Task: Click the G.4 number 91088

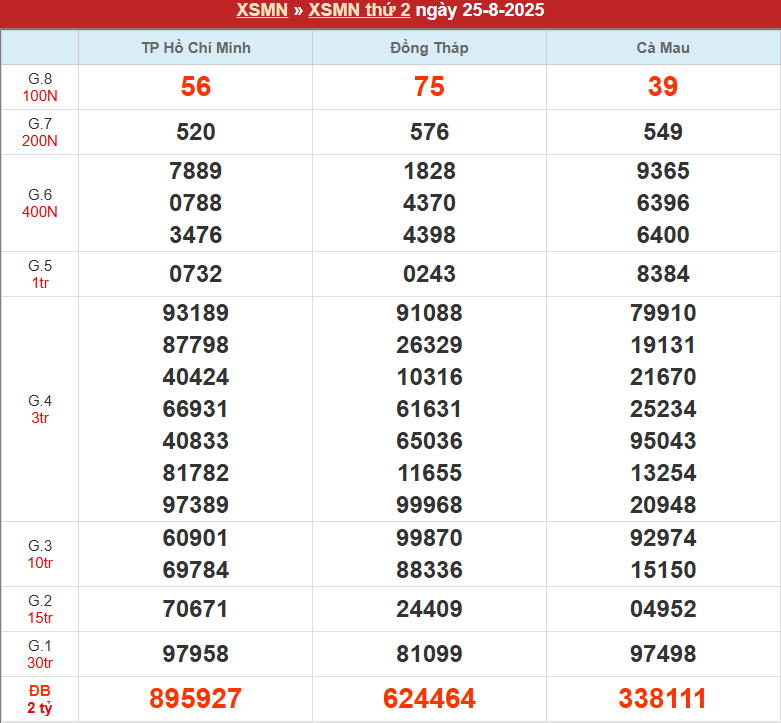Action: tap(429, 313)
